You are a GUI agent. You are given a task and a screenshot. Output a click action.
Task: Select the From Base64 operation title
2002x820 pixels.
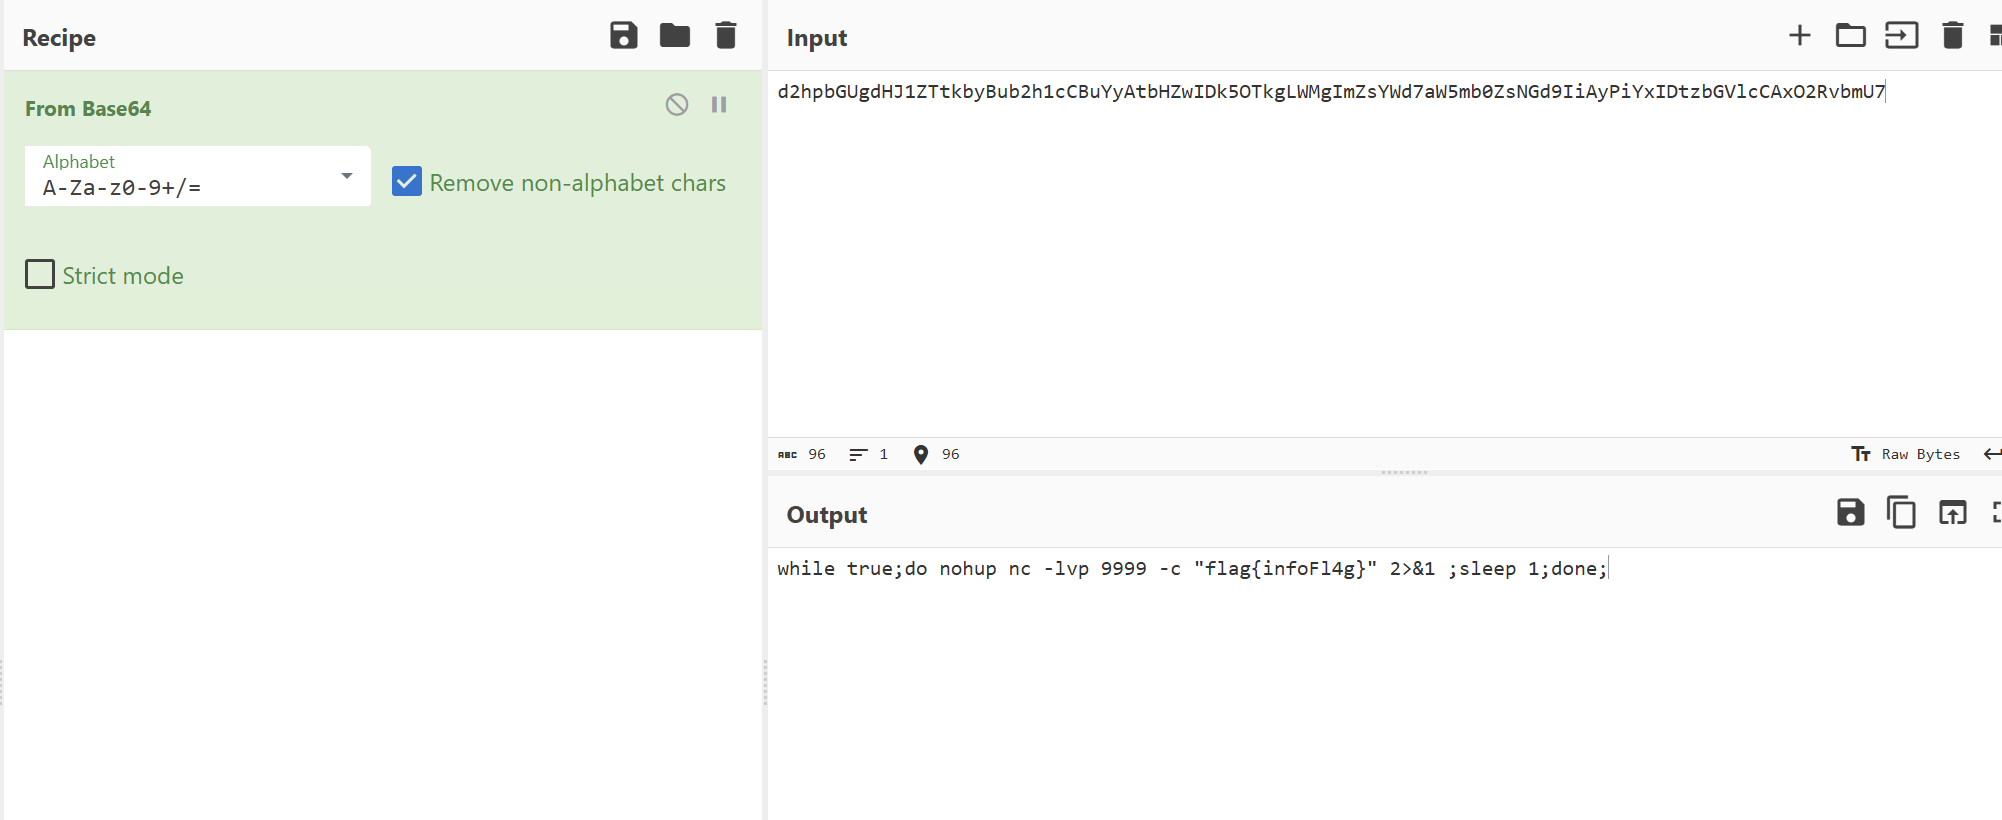[88, 108]
